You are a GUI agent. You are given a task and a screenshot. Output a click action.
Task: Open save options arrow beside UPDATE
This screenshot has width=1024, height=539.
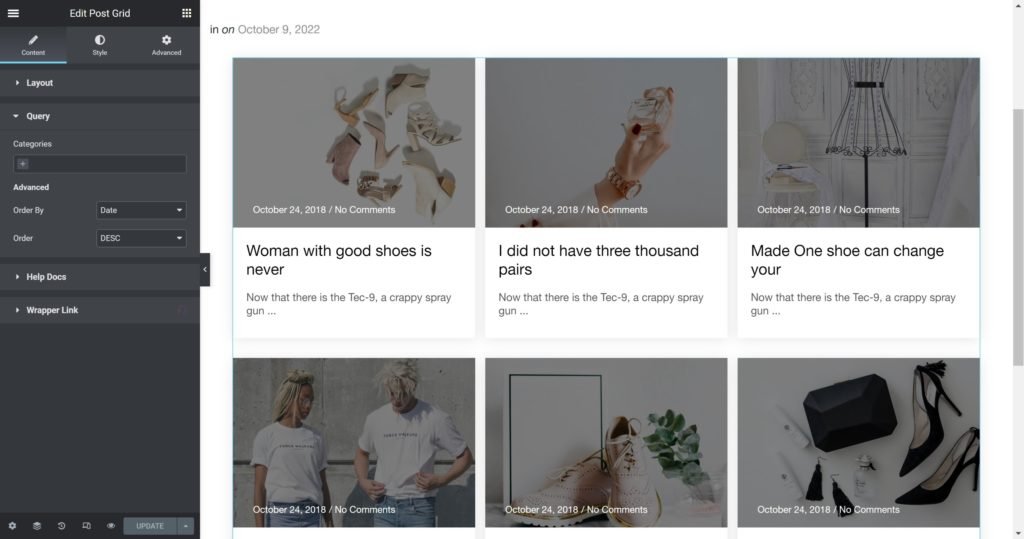click(x=186, y=526)
